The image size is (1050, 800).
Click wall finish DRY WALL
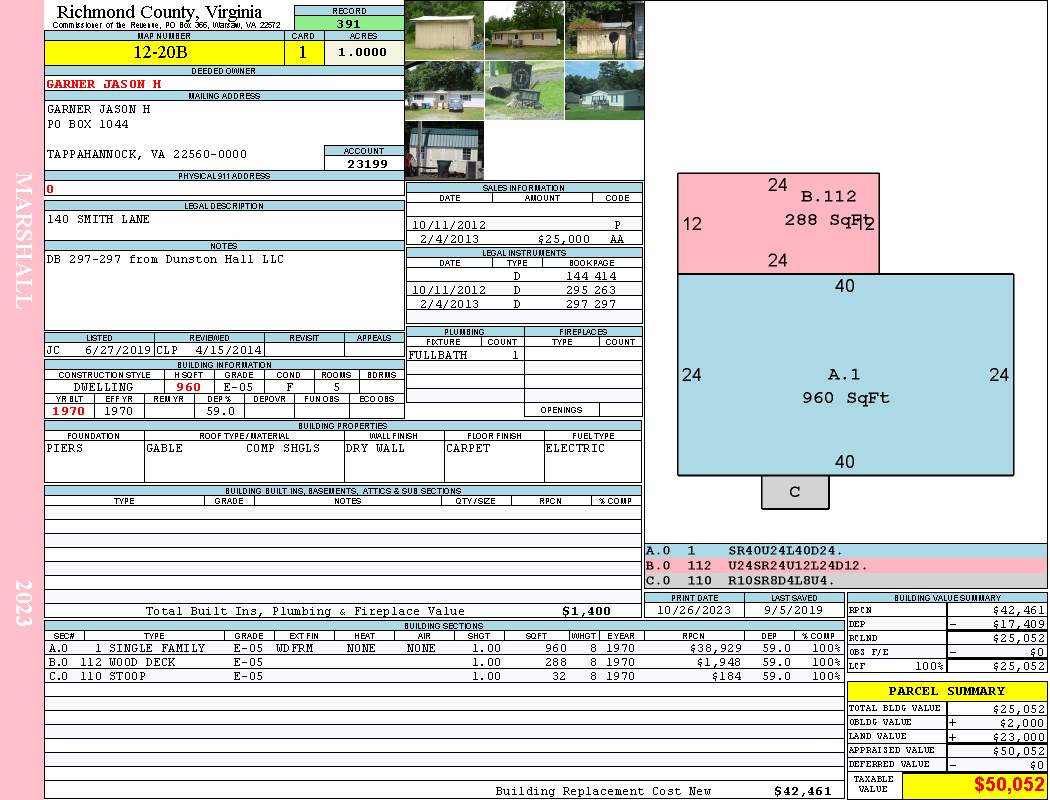click(375, 448)
